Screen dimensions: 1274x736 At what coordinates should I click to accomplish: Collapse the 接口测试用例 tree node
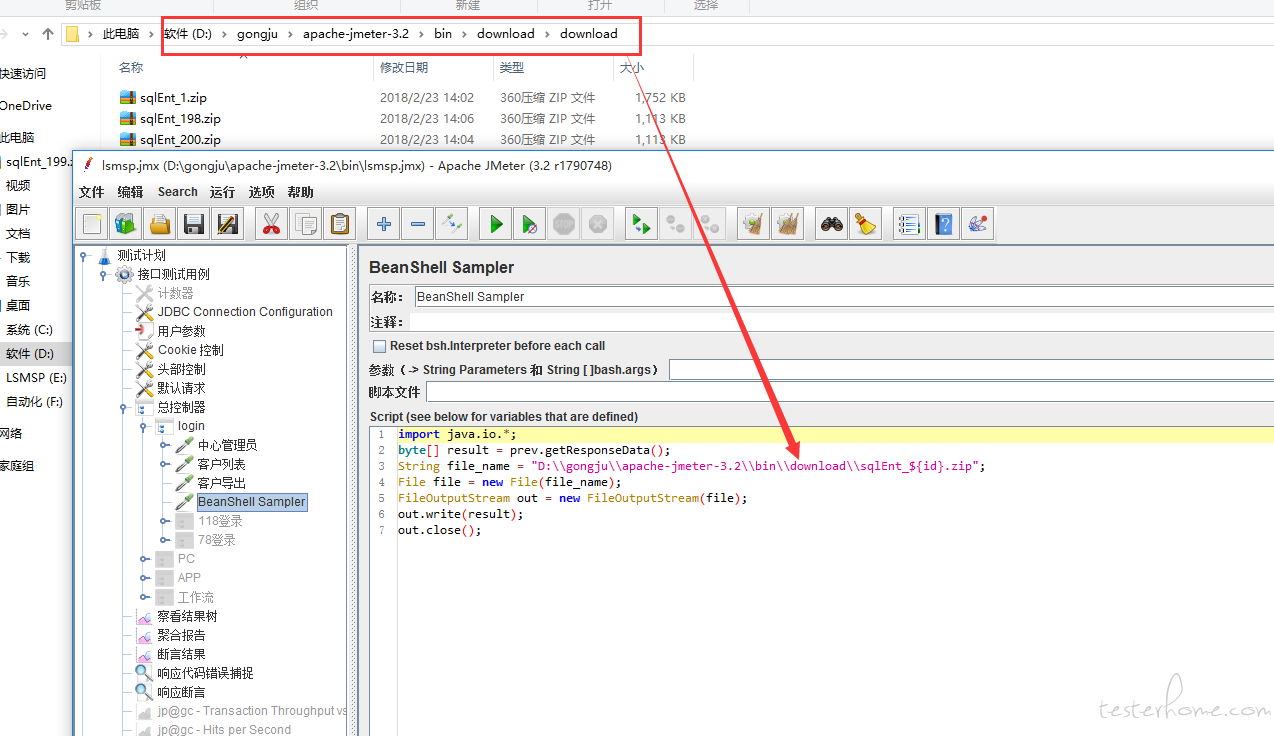click(x=103, y=275)
